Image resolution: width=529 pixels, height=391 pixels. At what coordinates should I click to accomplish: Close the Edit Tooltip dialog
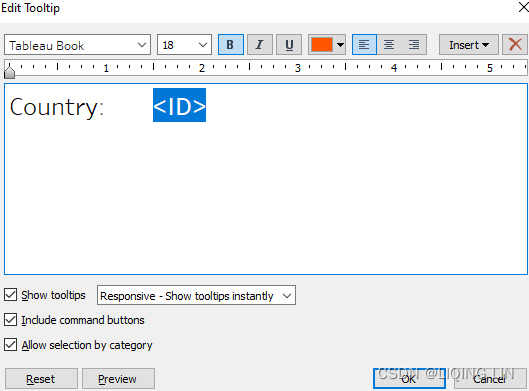pyautogui.click(x=523, y=7)
